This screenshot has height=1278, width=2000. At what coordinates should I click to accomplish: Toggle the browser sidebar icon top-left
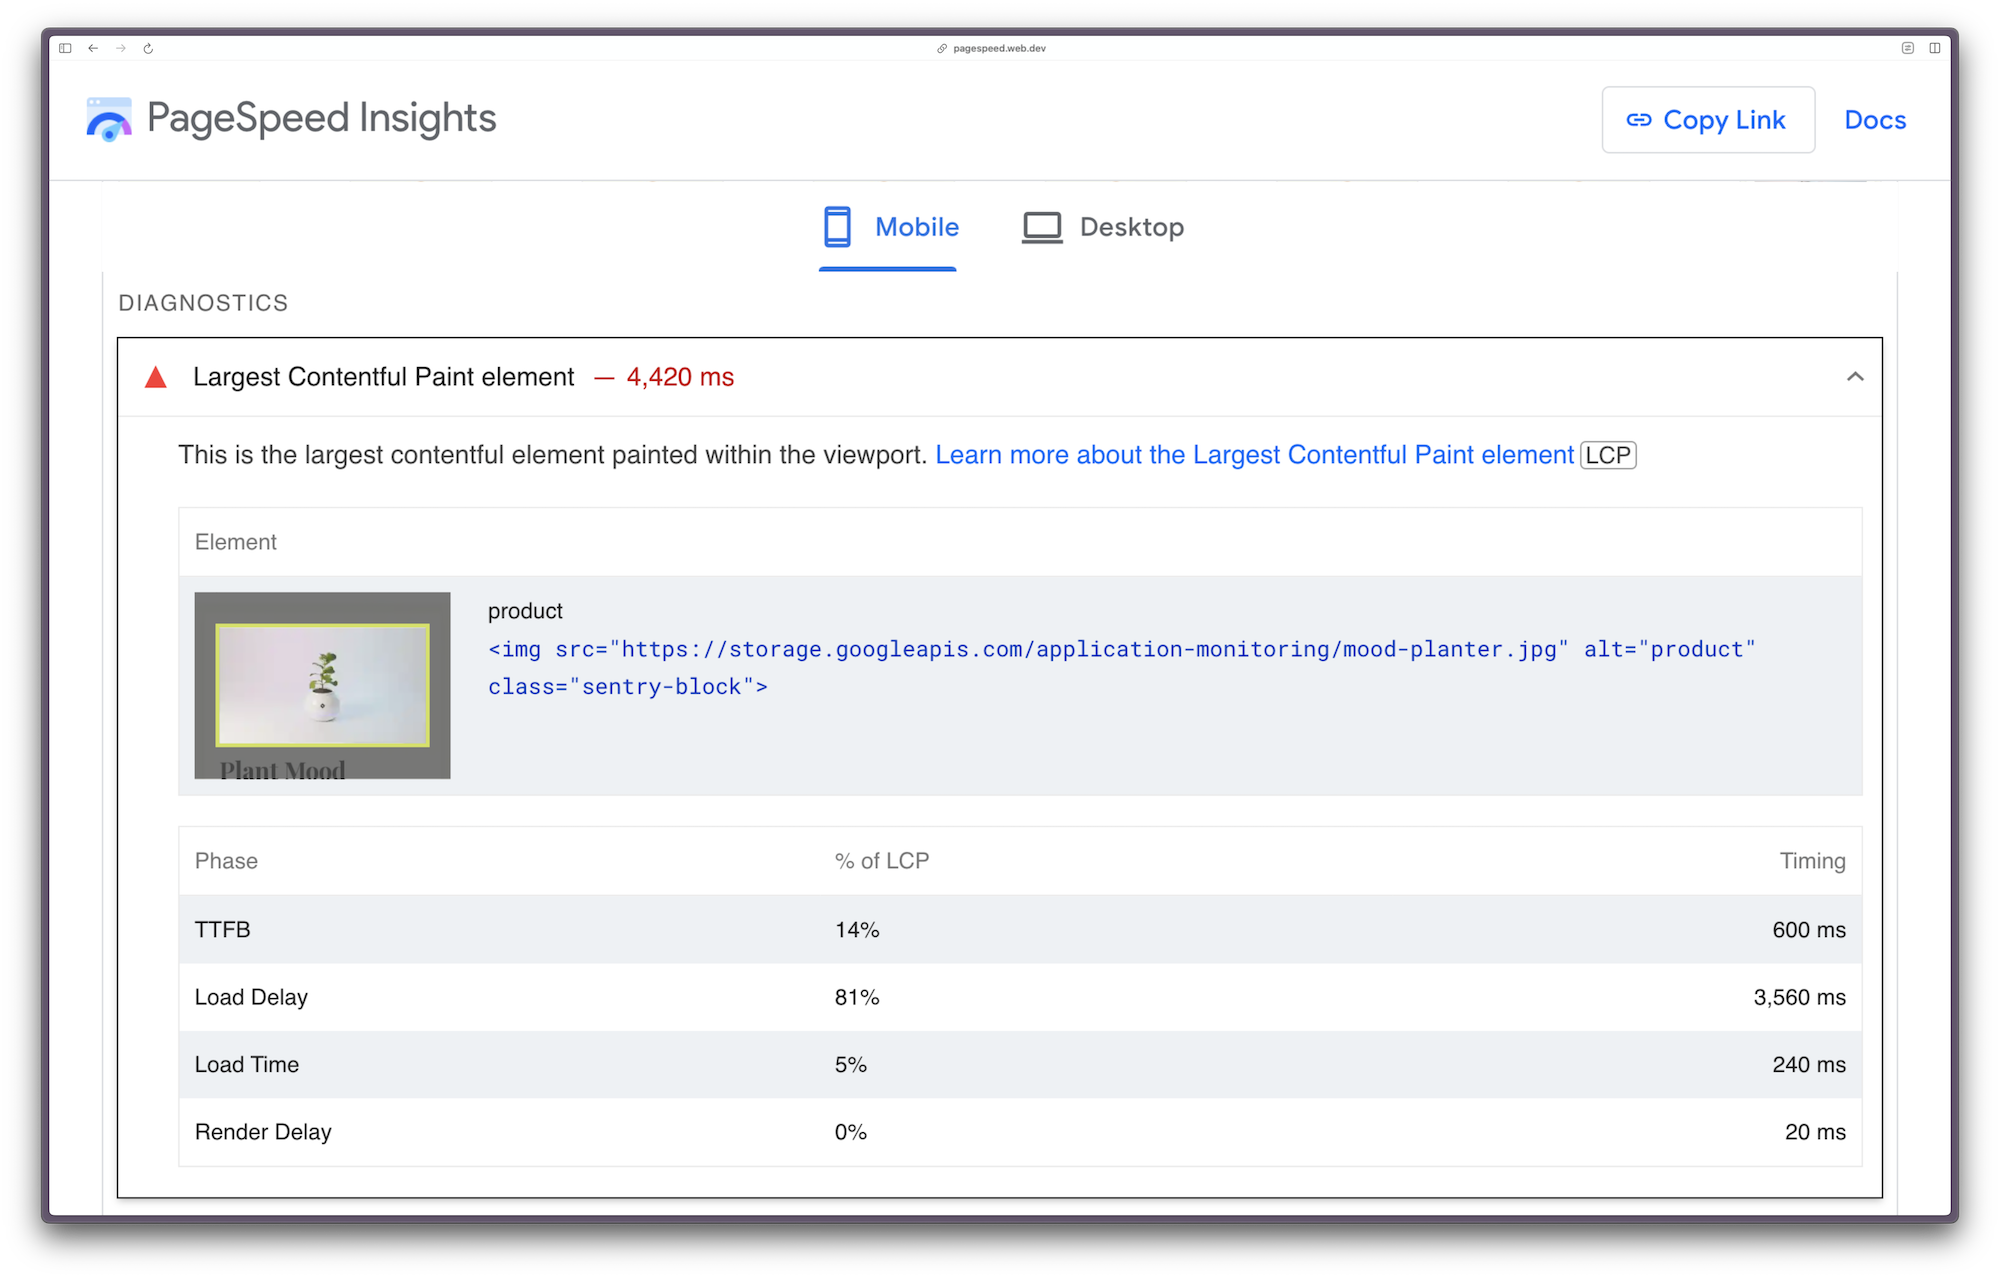point(65,47)
